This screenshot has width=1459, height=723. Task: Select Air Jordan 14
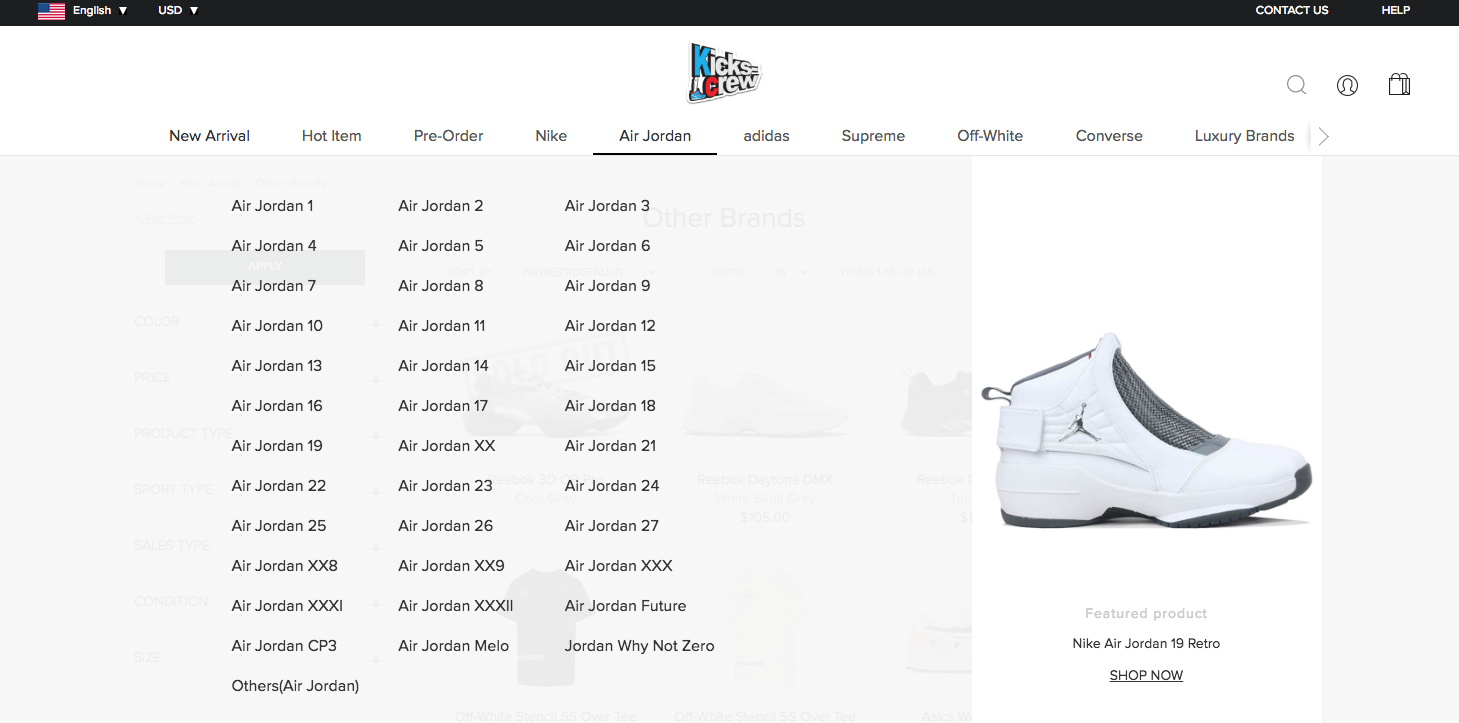(x=443, y=366)
